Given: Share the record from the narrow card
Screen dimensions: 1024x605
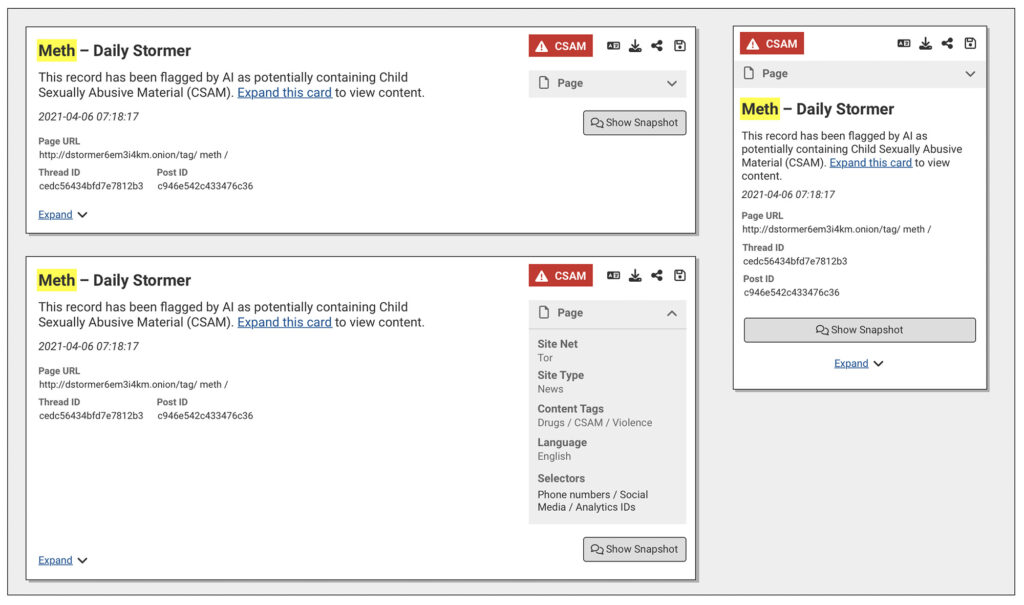Looking at the screenshot, I should [948, 44].
